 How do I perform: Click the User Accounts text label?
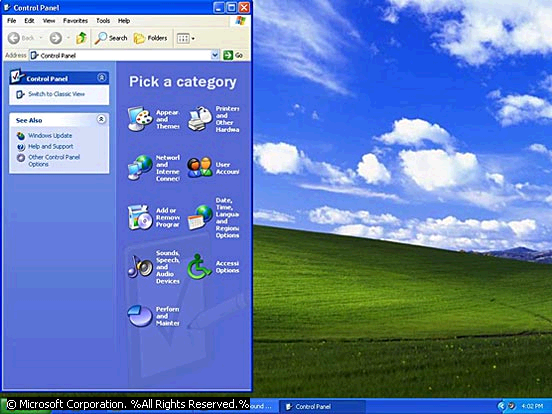click(x=227, y=168)
